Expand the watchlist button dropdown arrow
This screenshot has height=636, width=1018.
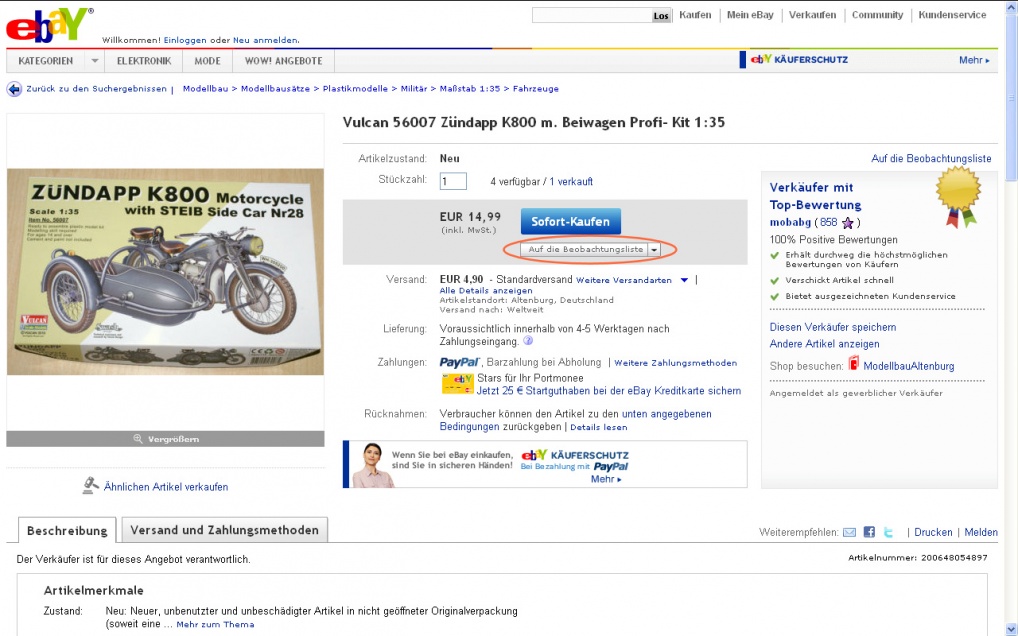click(x=654, y=249)
